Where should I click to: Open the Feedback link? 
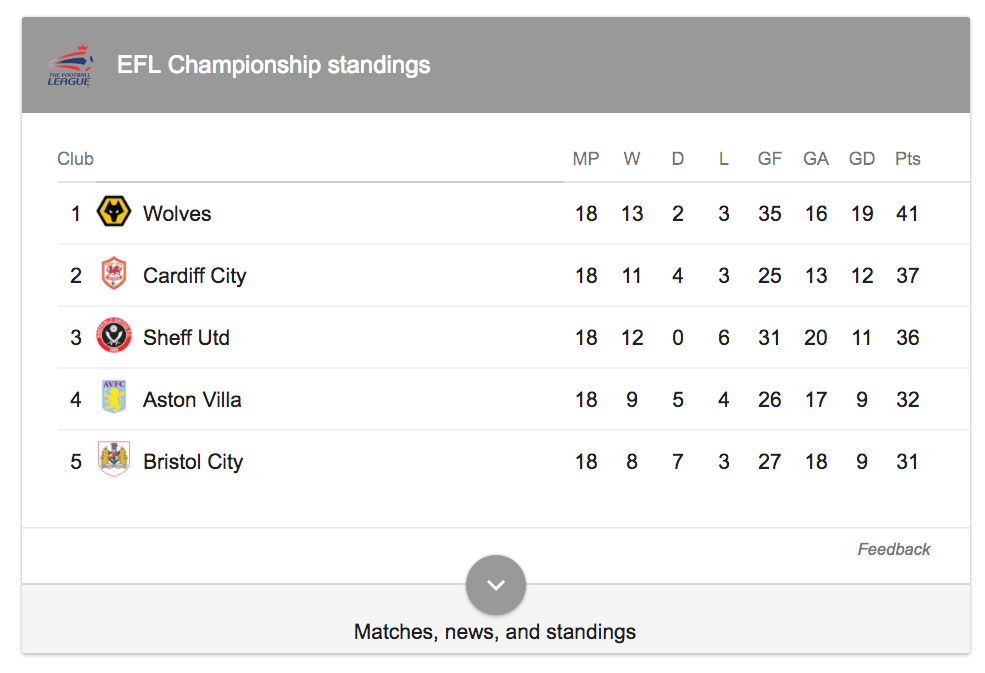[x=893, y=549]
